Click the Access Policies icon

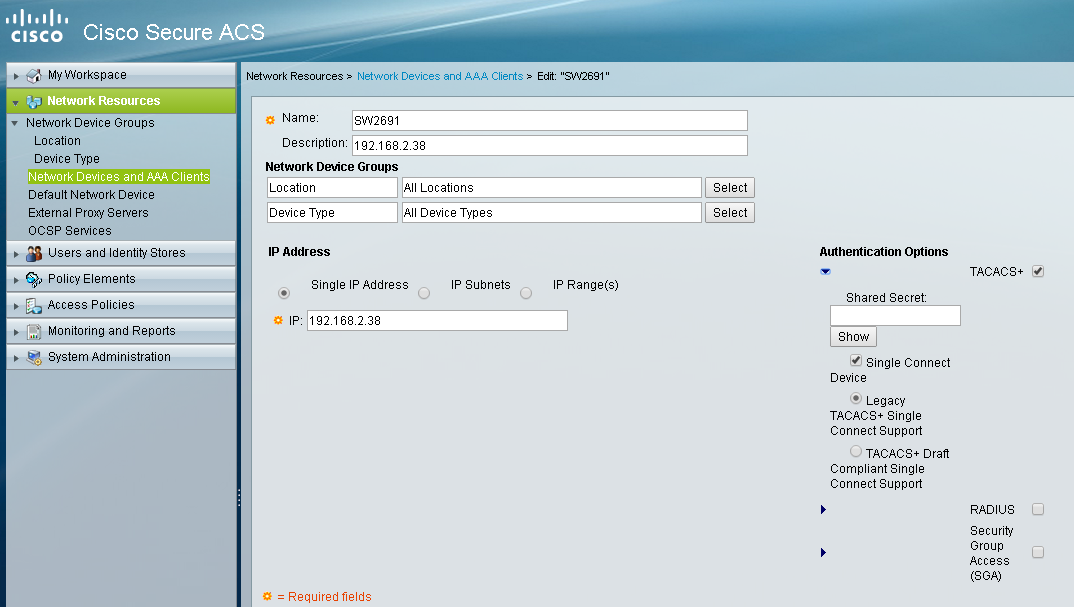click(x=34, y=306)
